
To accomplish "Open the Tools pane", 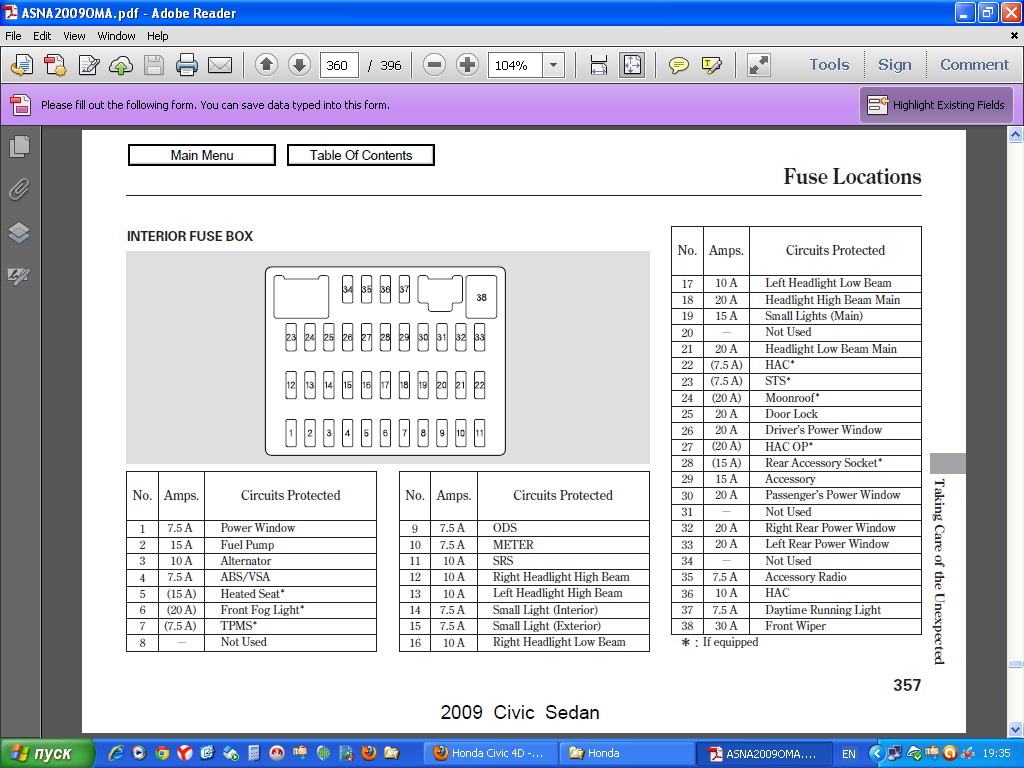I will coord(829,65).
